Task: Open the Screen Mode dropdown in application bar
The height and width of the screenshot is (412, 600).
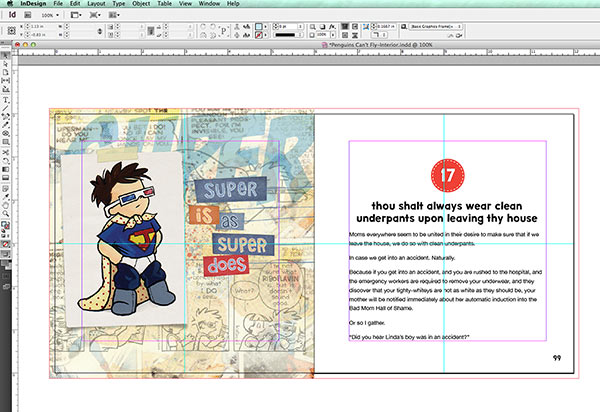Action: [95, 15]
